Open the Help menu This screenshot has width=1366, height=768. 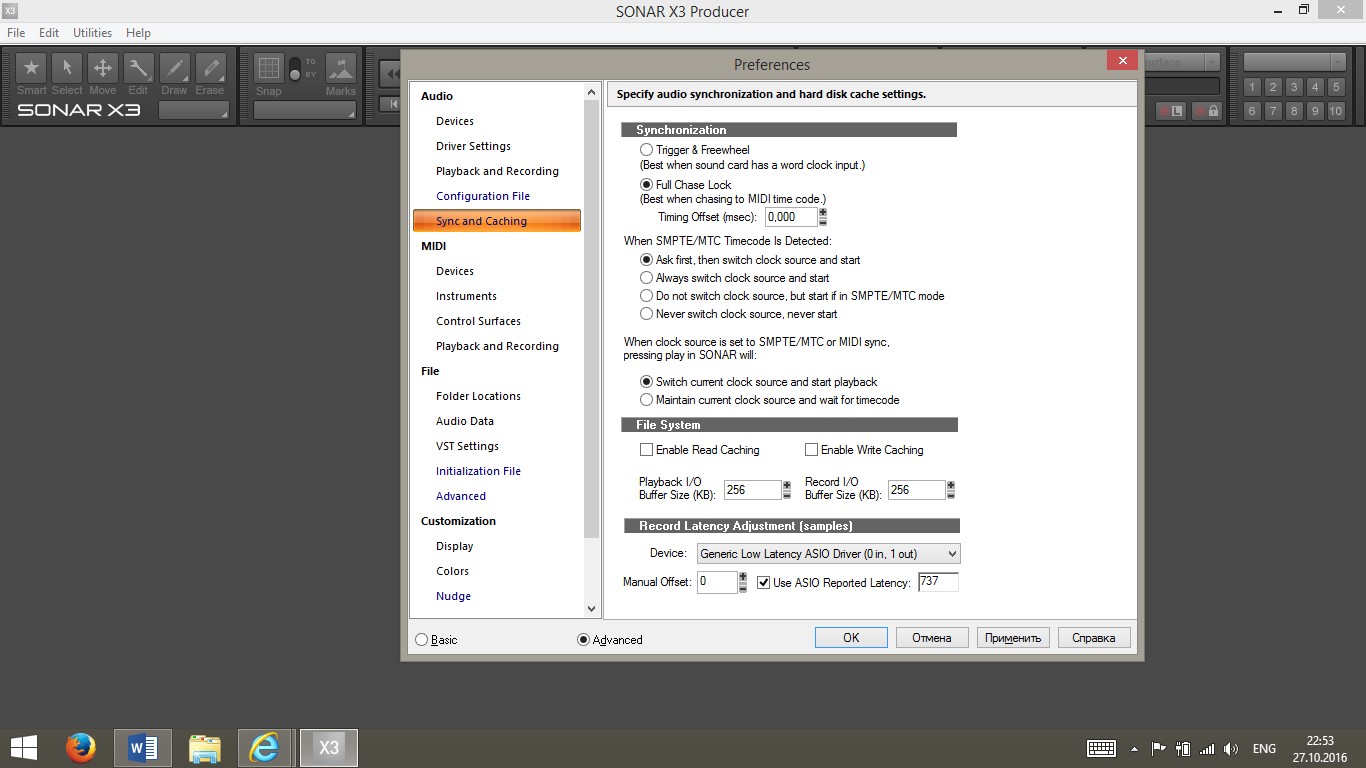(139, 33)
